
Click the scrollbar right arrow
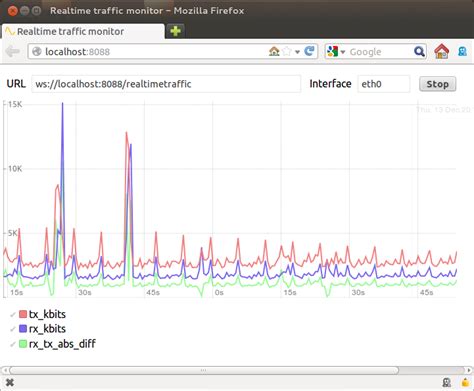click(469, 370)
